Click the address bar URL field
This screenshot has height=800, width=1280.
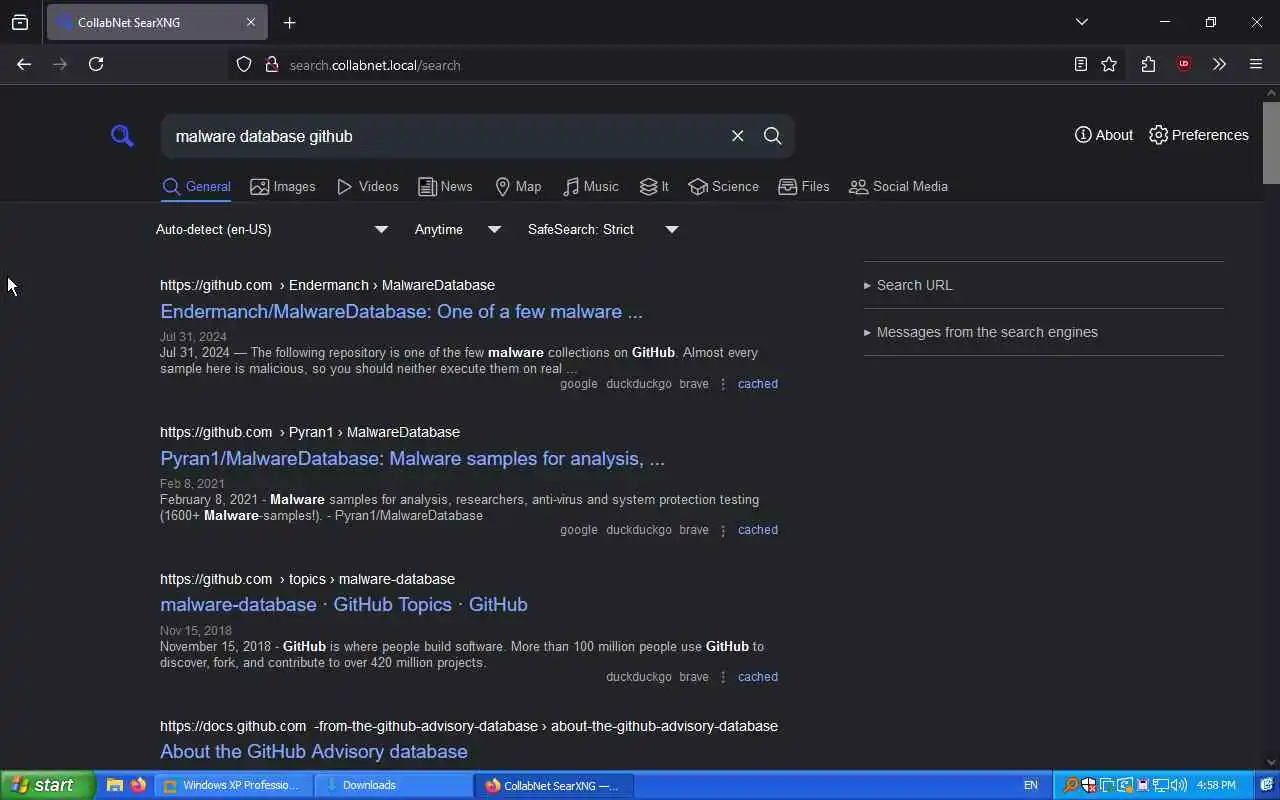click(660, 64)
